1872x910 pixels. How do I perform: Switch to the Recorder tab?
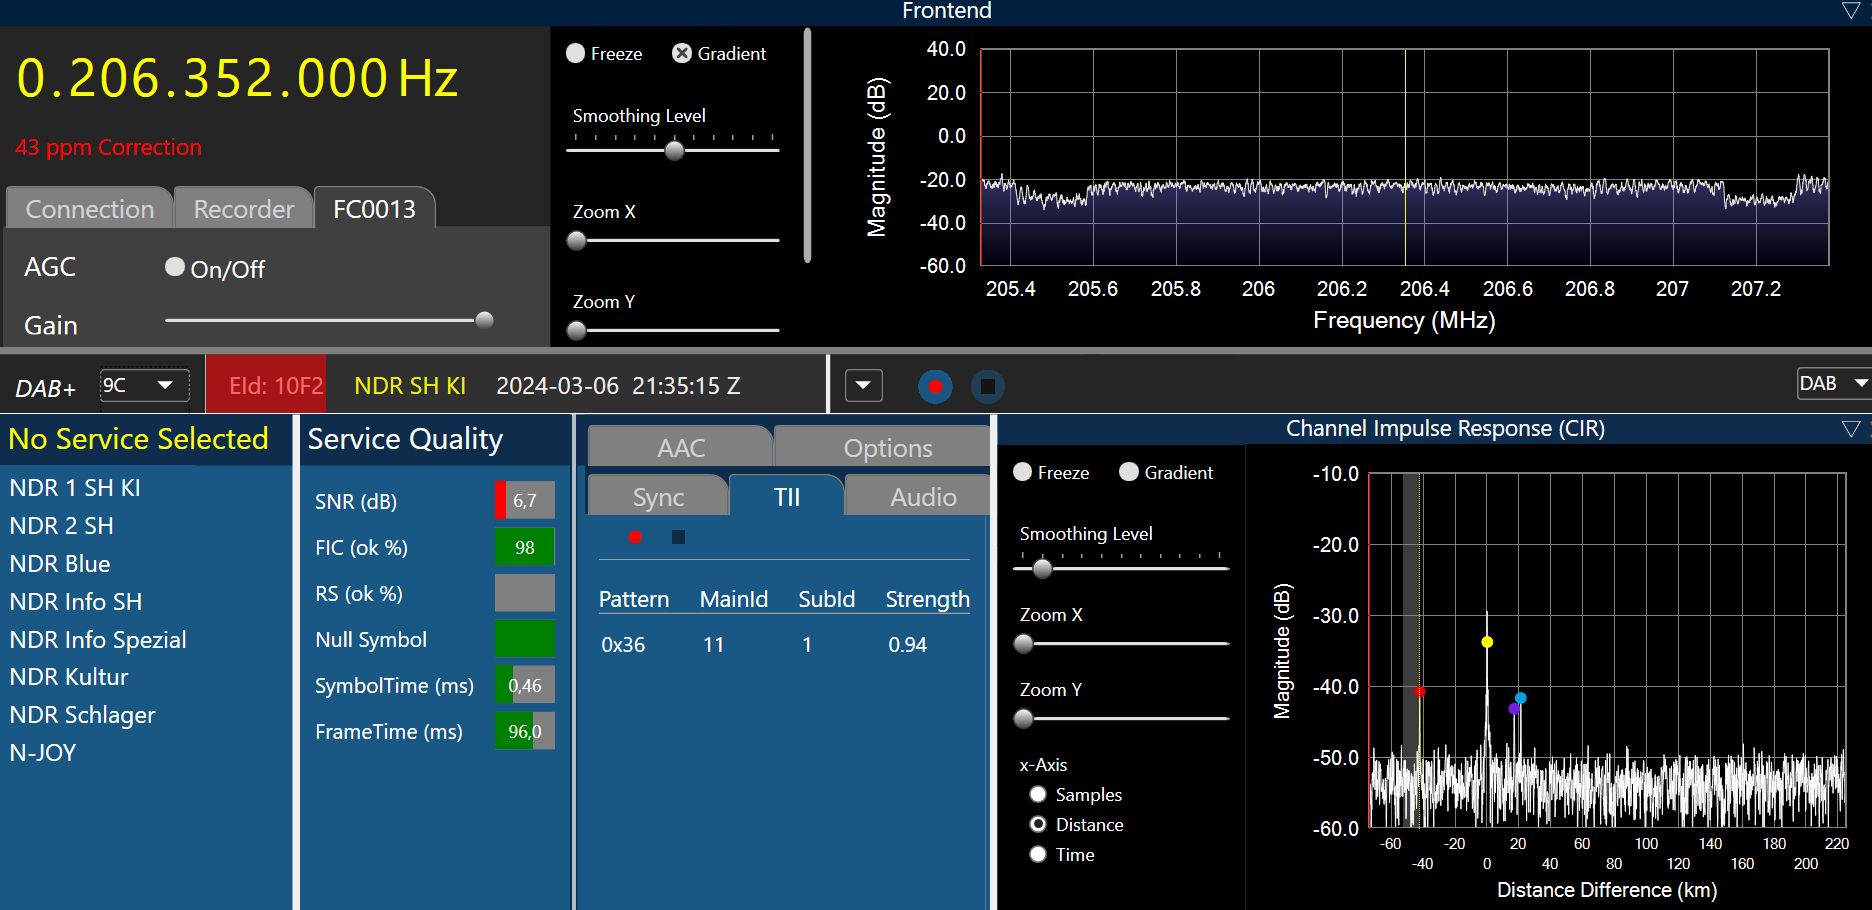tap(243, 209)
